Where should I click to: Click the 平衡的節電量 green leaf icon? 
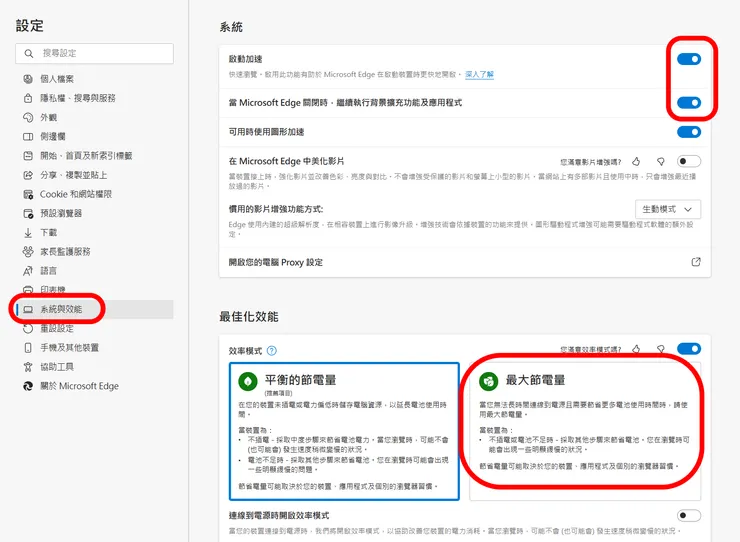pos(248,381)
